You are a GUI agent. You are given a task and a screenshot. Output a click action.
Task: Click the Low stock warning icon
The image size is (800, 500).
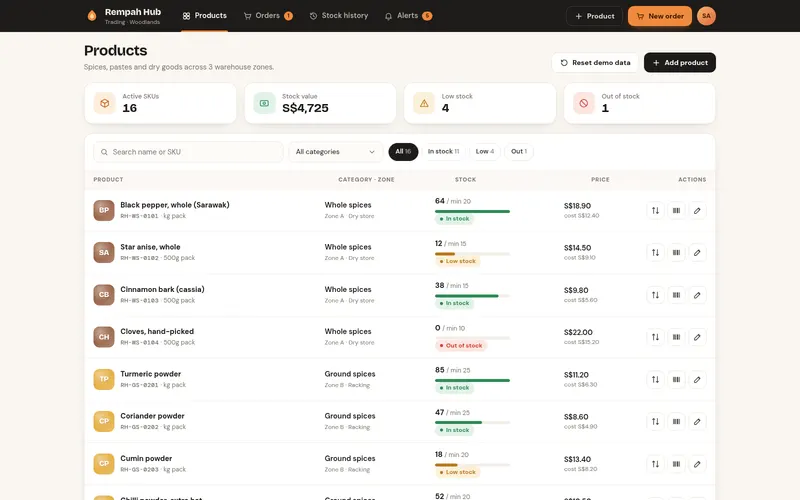[x=424, y=103]
